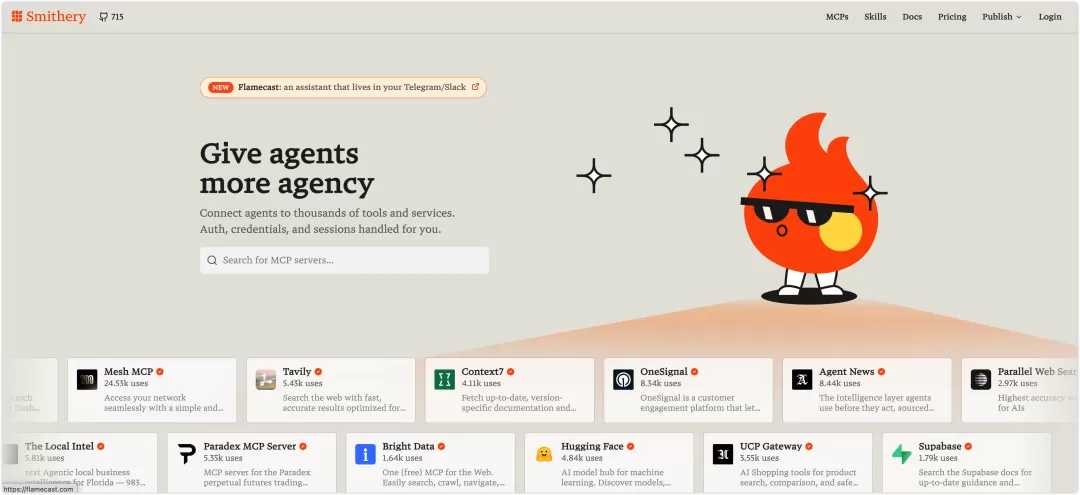Open the Paradex MCP Server title
1080x495 pixels.
pos(249,447)
